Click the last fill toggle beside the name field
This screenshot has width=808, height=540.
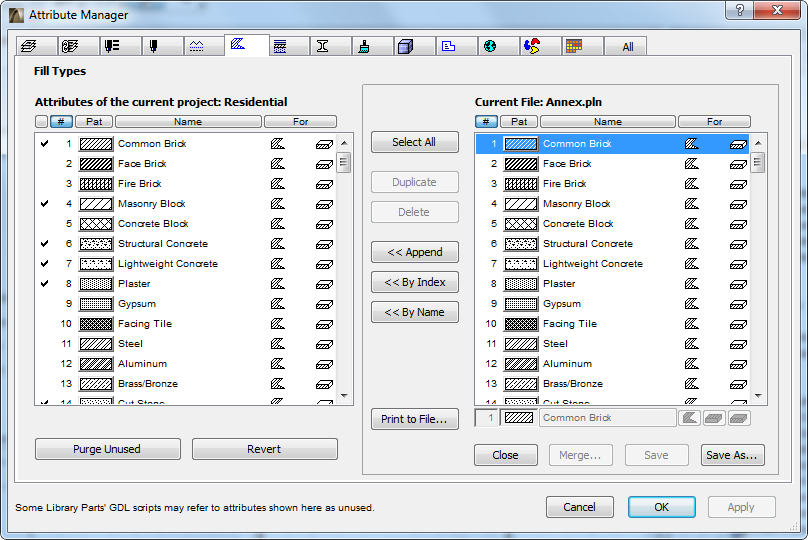(x=739, y=418)
